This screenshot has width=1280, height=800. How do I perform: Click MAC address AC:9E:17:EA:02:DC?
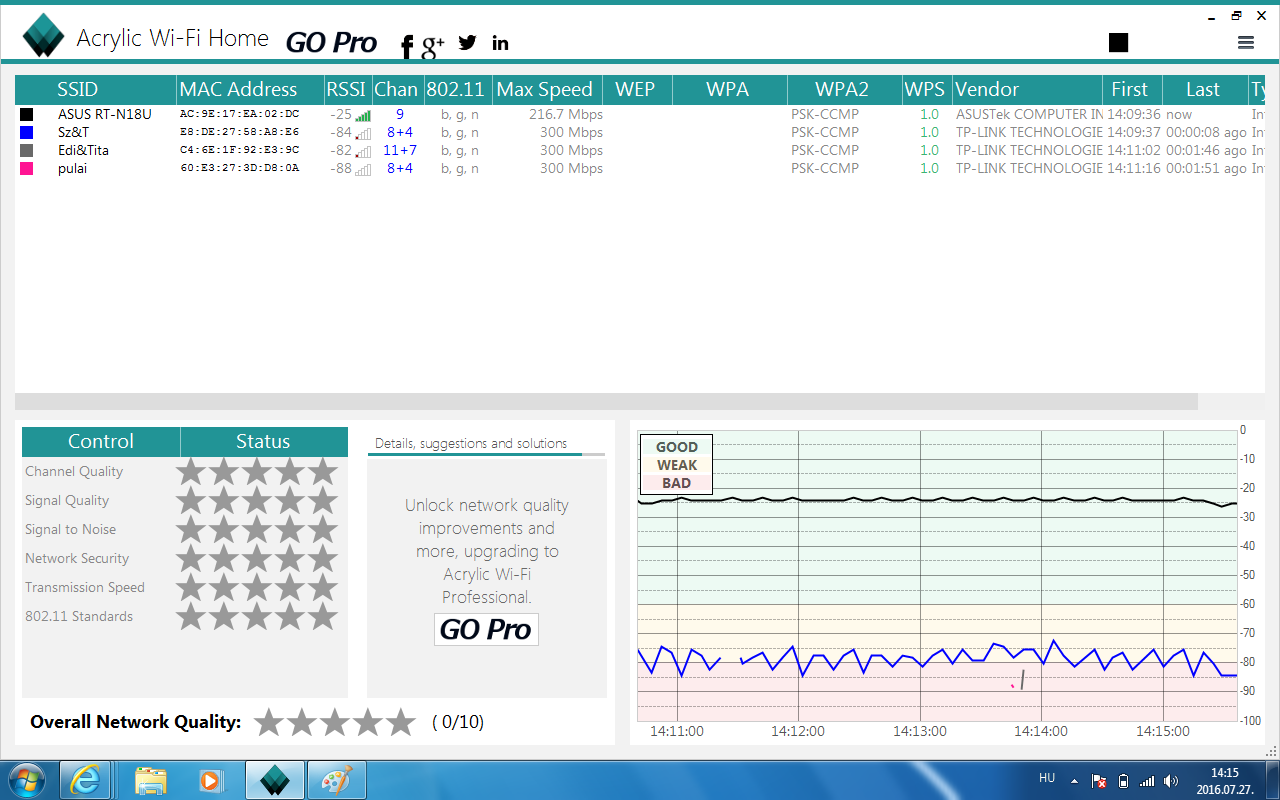coord(240,114)
